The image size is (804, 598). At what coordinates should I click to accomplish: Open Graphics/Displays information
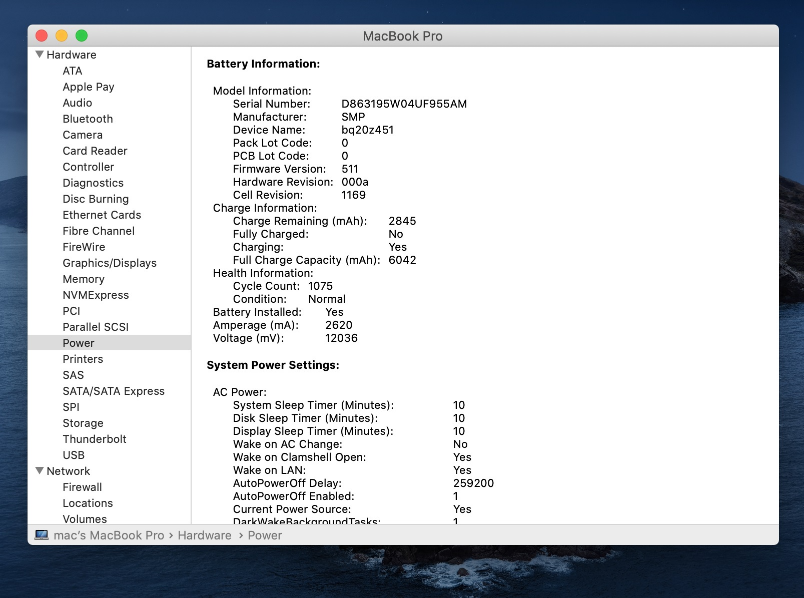[109, 263]
